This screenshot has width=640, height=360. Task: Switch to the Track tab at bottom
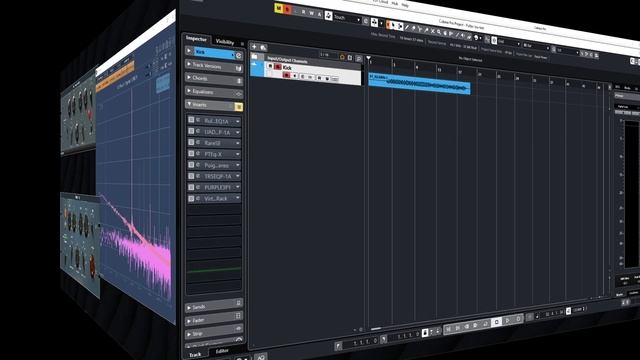tap(196, 354)
